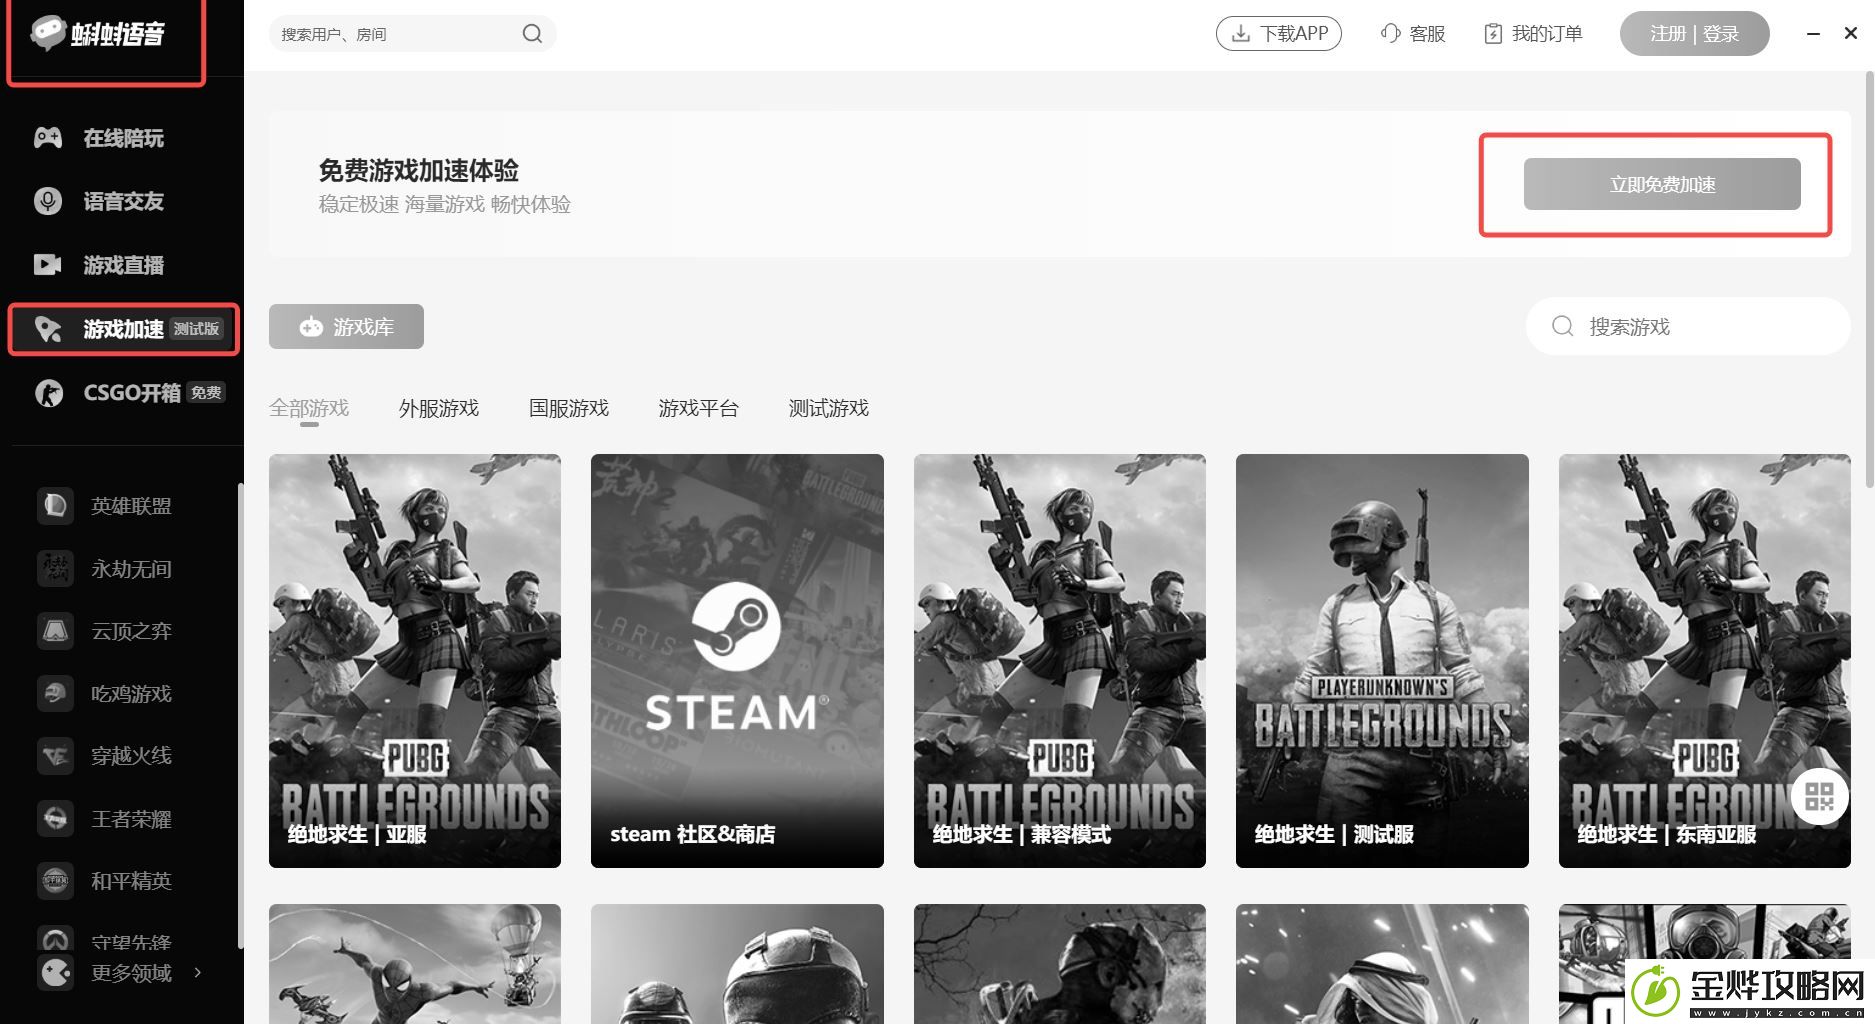Click 云顶之弈 in the sidebar list
Screen dimensions: 1875x1024
(x=131, y=631)
